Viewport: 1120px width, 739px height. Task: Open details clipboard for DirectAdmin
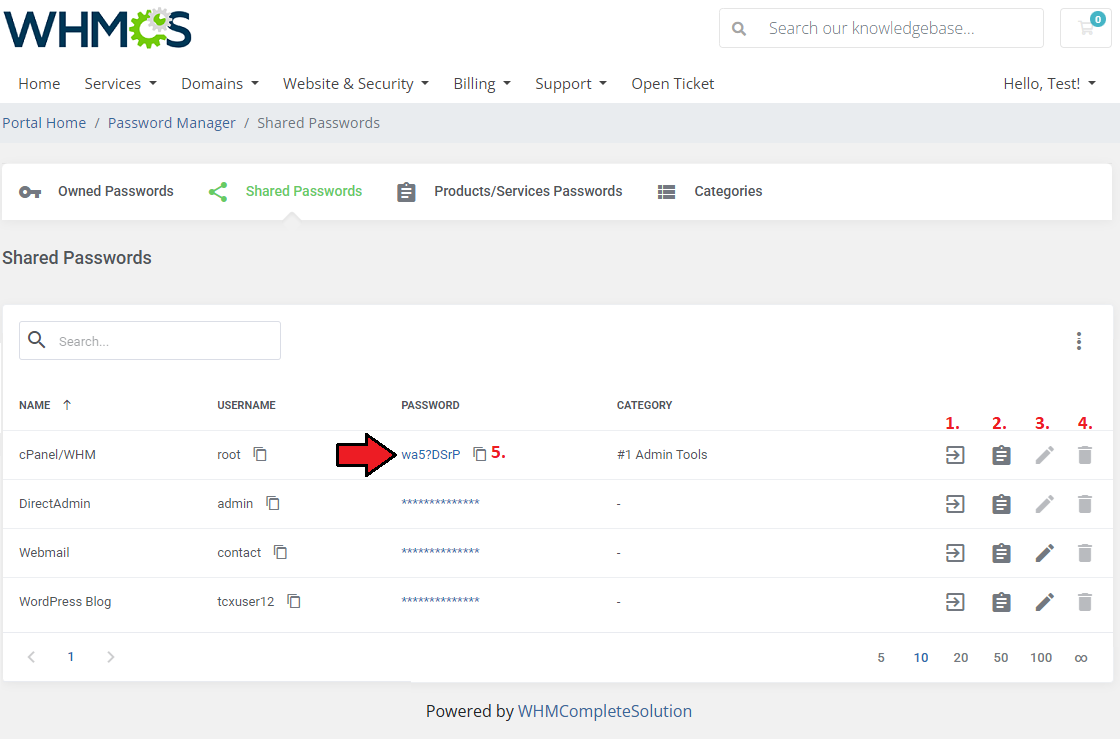1001,504
